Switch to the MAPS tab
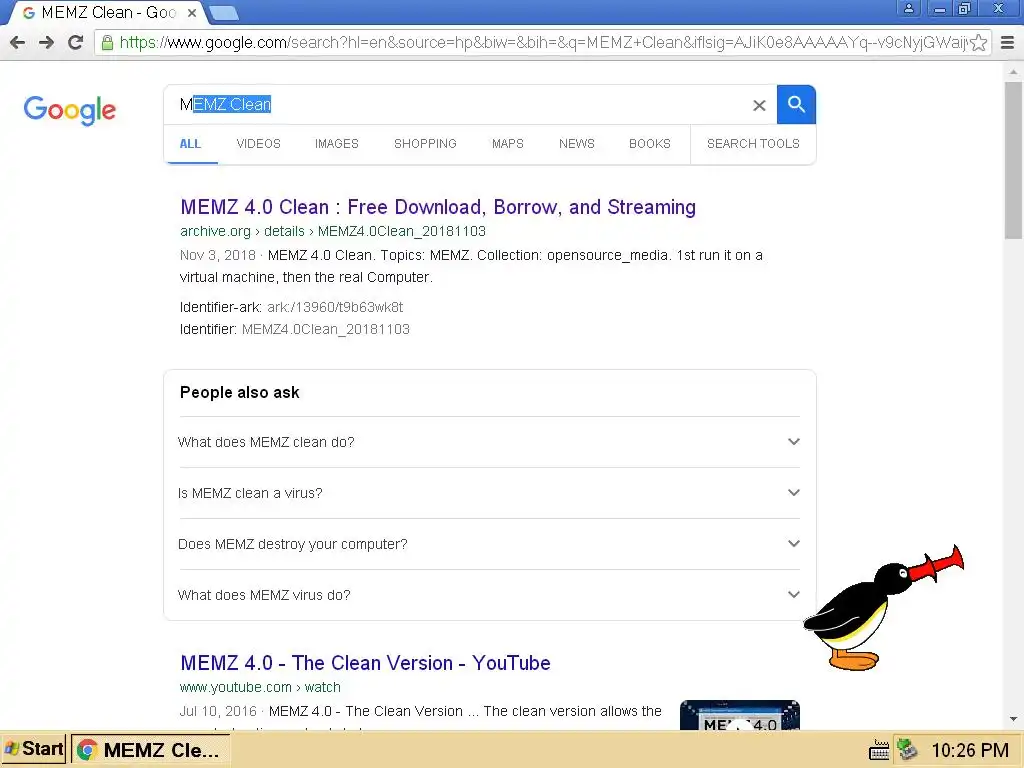Screen dimensions: 1024x768 507,144
